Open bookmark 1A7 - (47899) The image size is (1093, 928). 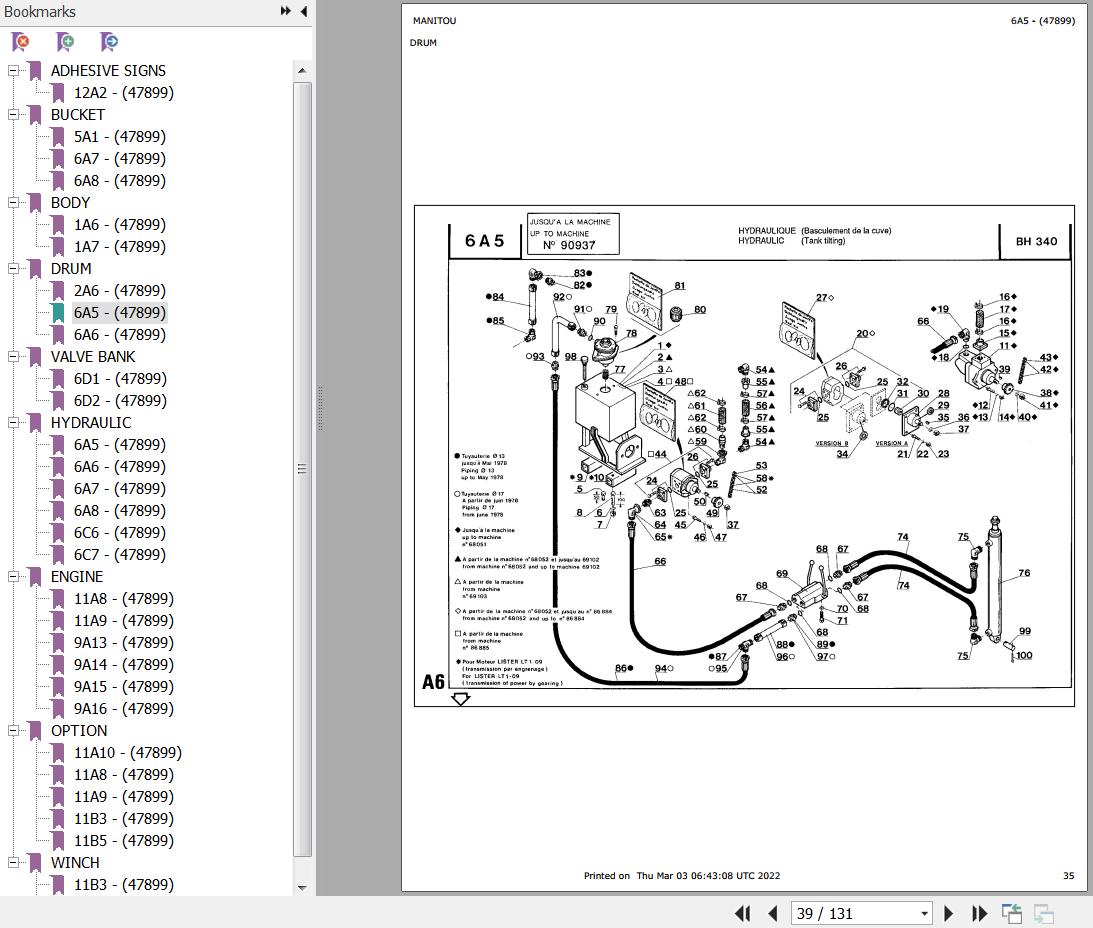pyautogui.click(x=120, y=247)
